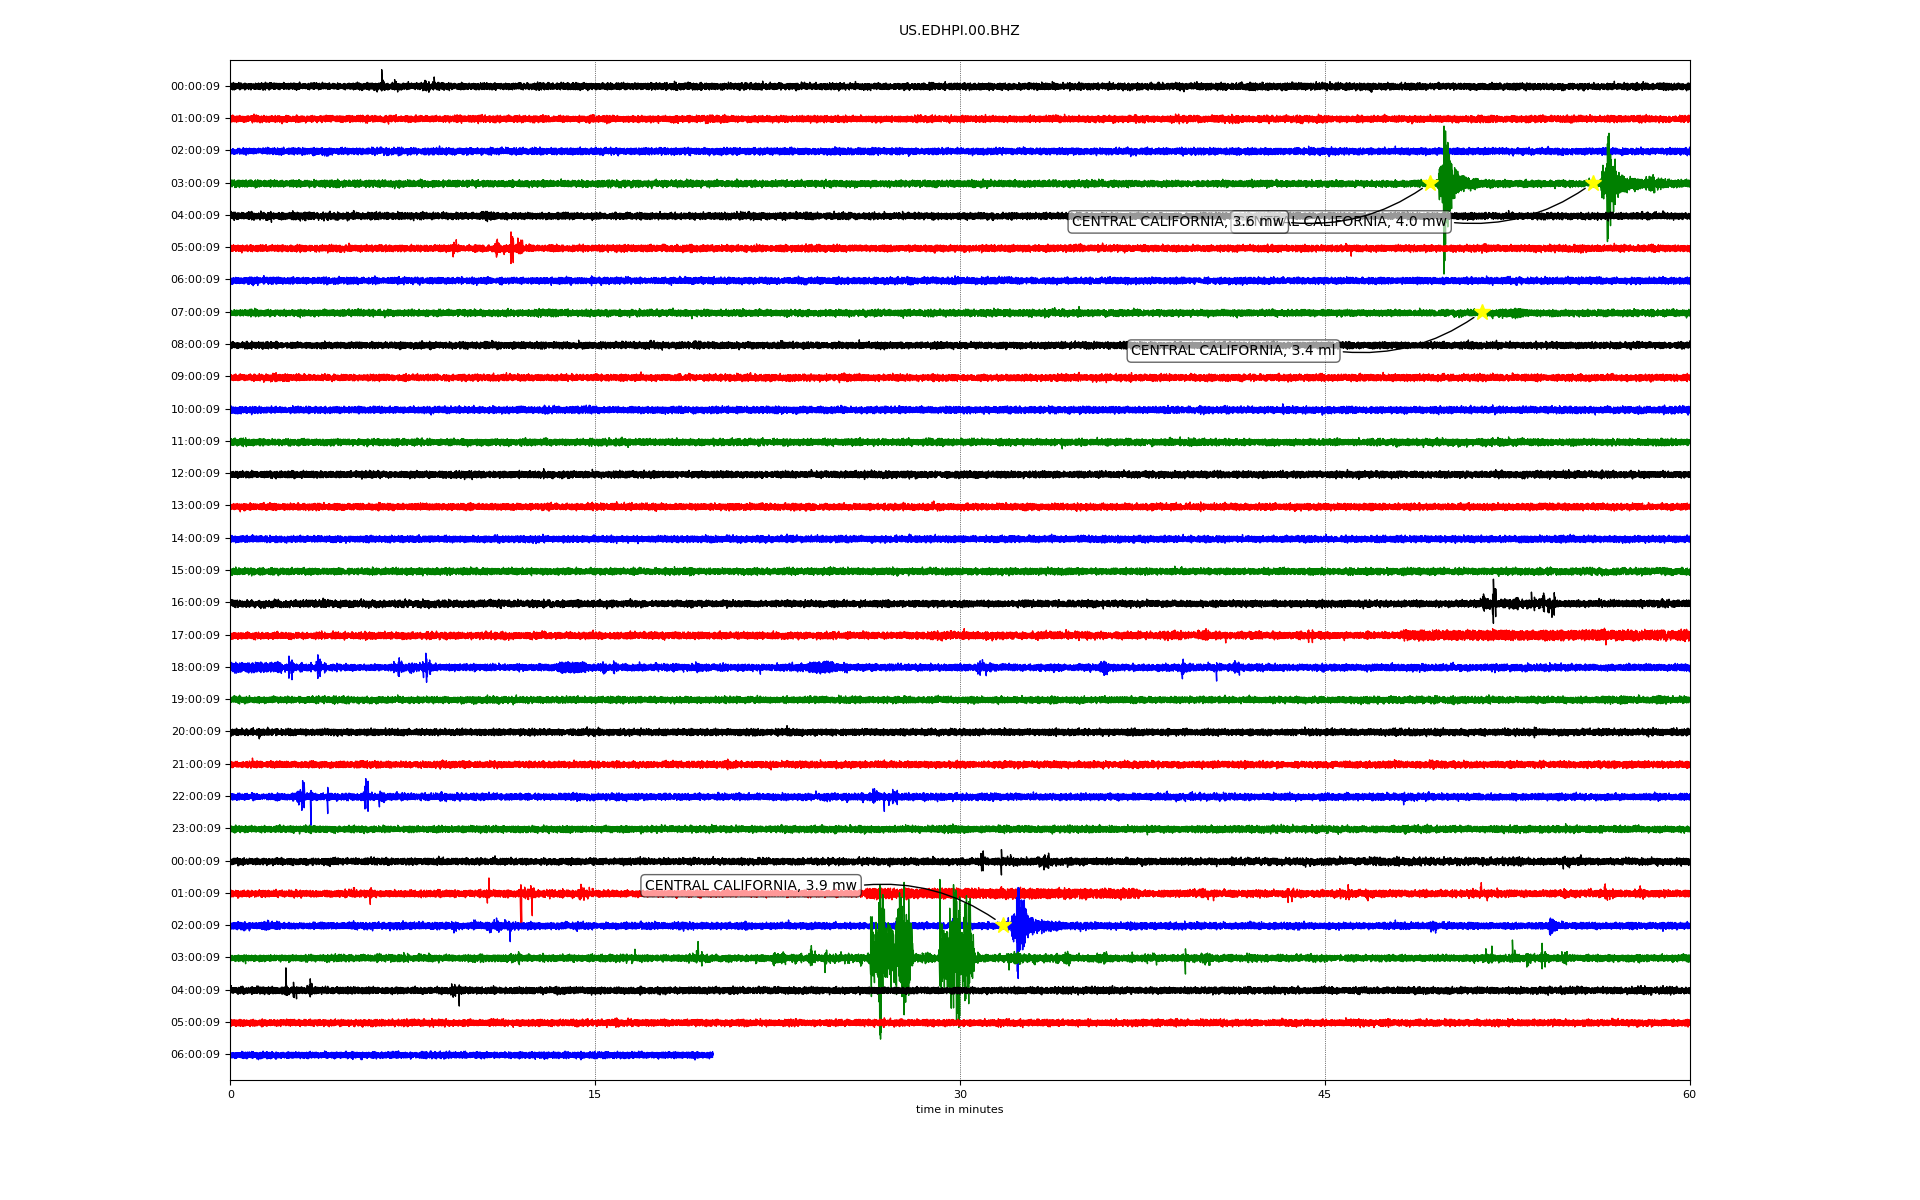Select the 16:00:09 row time label

pos(195,603)
